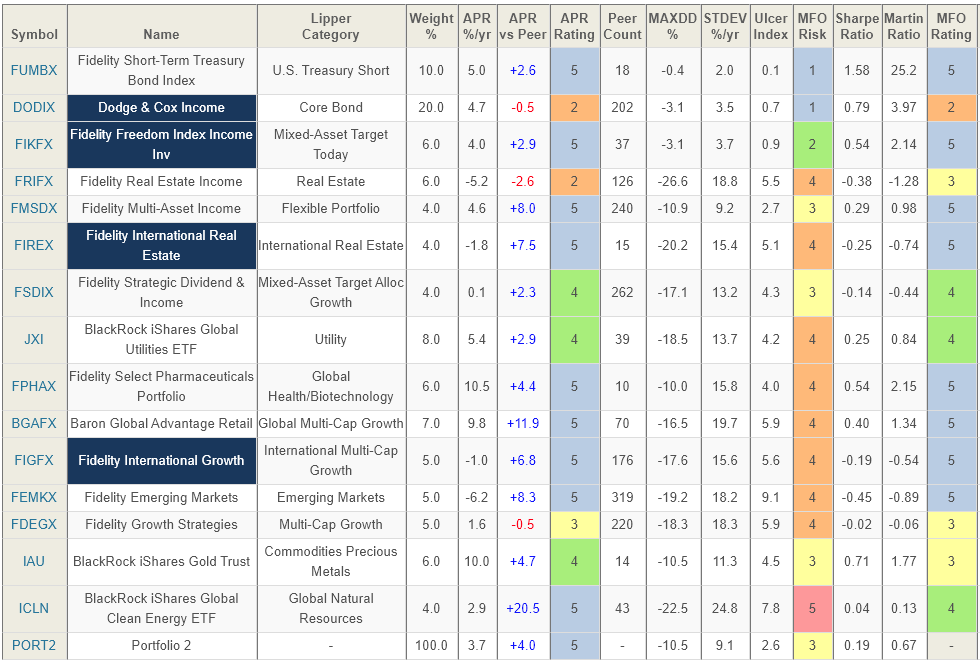Open the FEMKX Fidelity Emerging Markets ticker
Viewport: 980px width, 662px height.
coord(34,497)
